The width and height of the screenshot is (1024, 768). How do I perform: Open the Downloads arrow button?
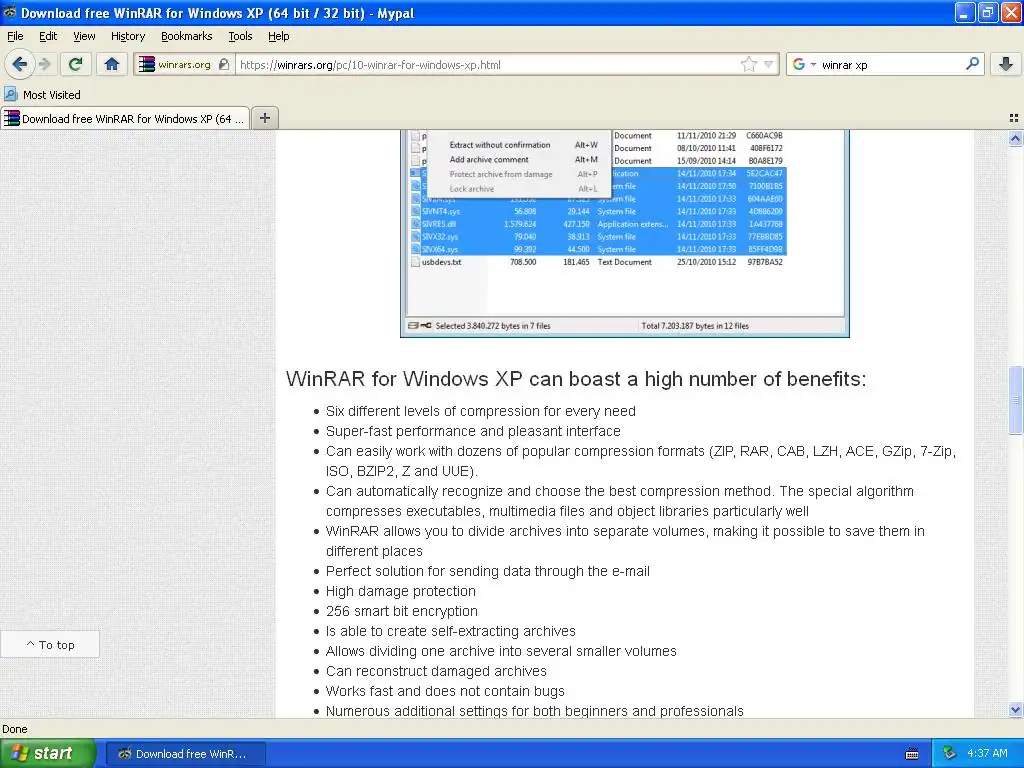pos(1006,64)
